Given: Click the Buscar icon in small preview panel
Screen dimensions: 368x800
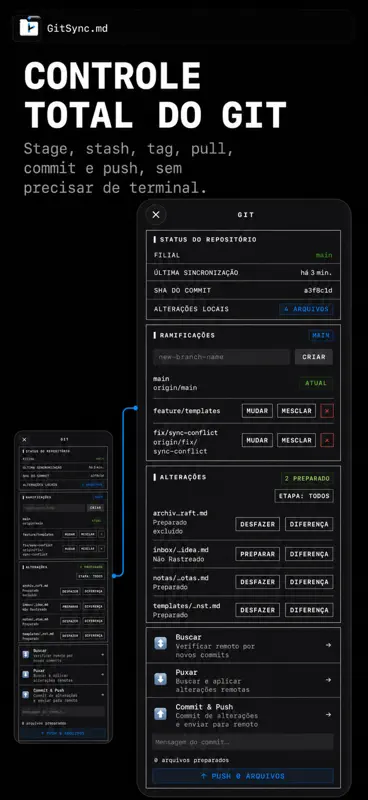Looking at the screenshot, I should 26,655.
